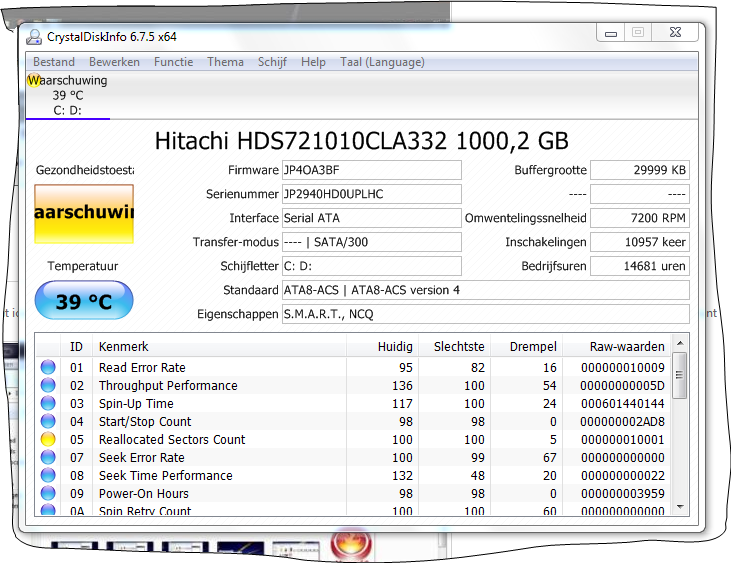Click the Buffergrootte value 29999 KB
731x563 pixels.
(640, 170)
